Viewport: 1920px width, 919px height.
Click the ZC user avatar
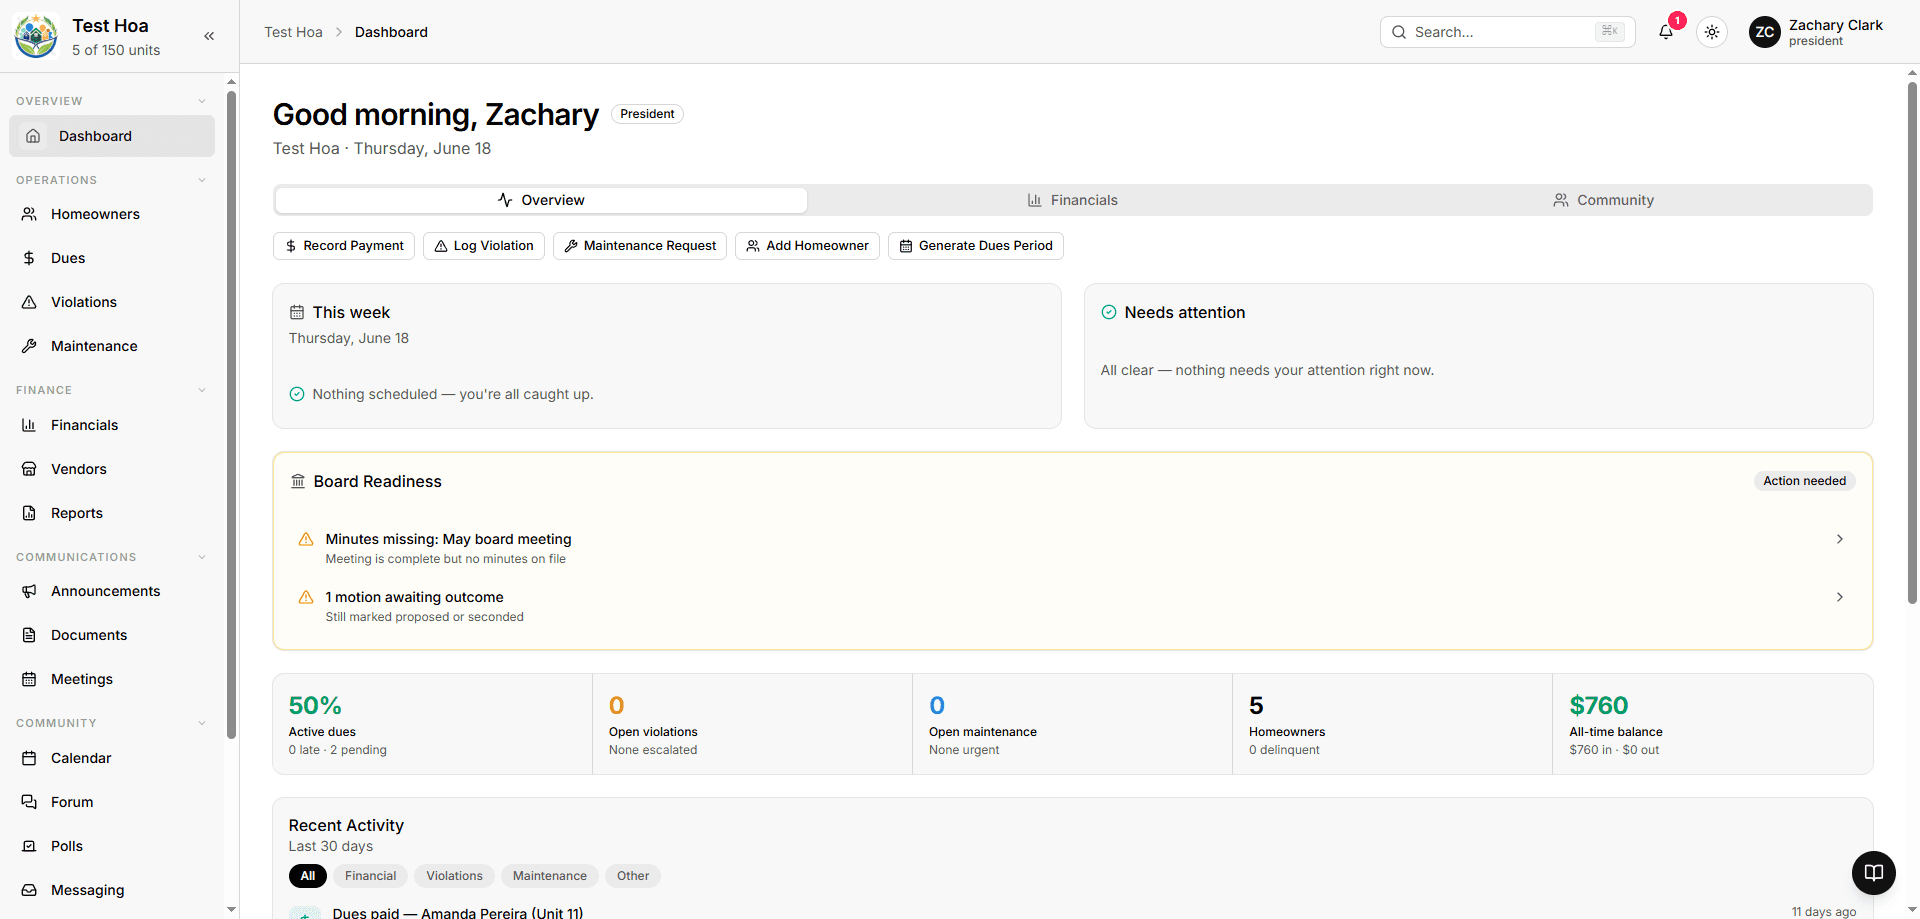[x=1765, y=32]
